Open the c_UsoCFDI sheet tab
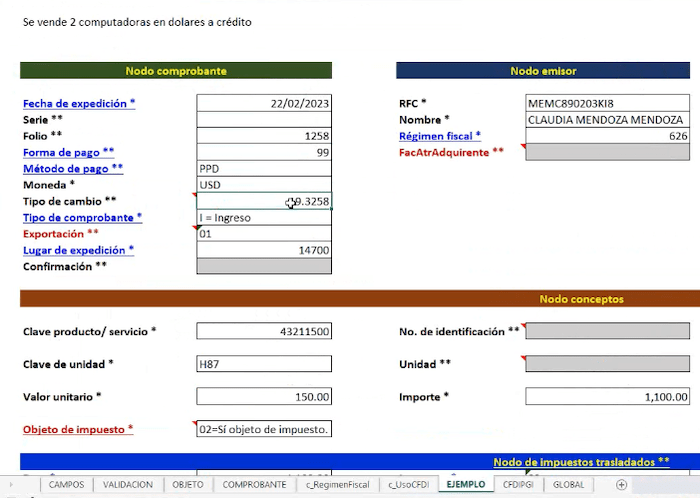700x498 pixels. [x=408, y=485]
